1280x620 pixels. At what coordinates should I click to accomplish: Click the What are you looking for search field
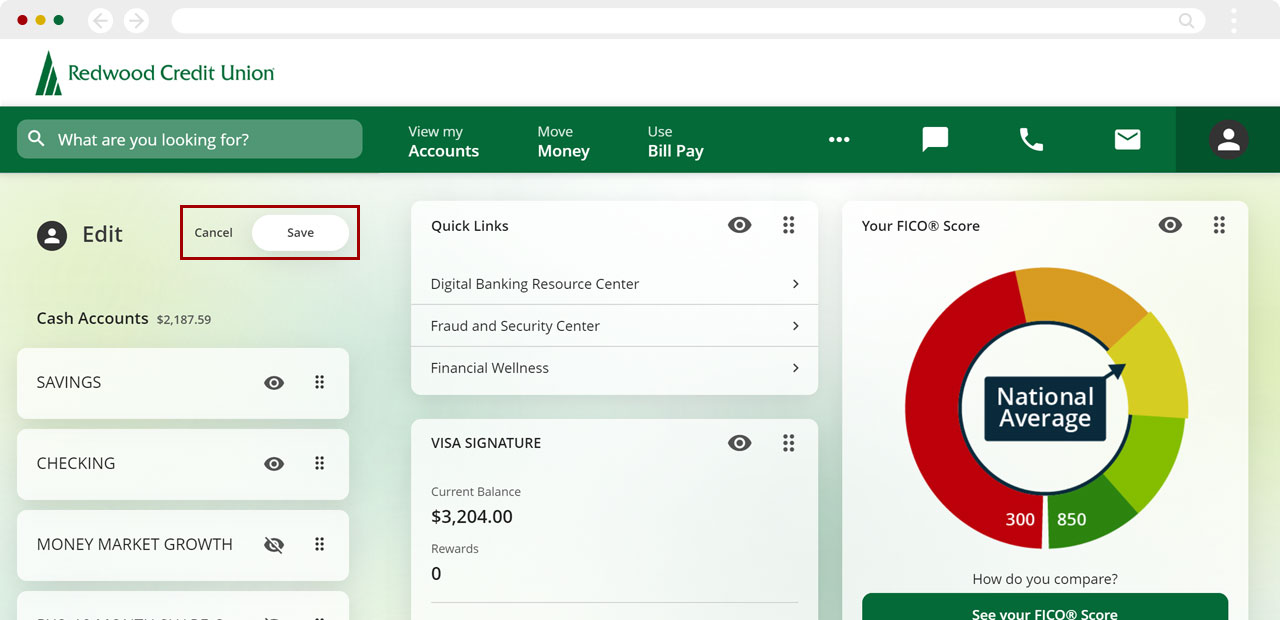[x=190, y=139]
